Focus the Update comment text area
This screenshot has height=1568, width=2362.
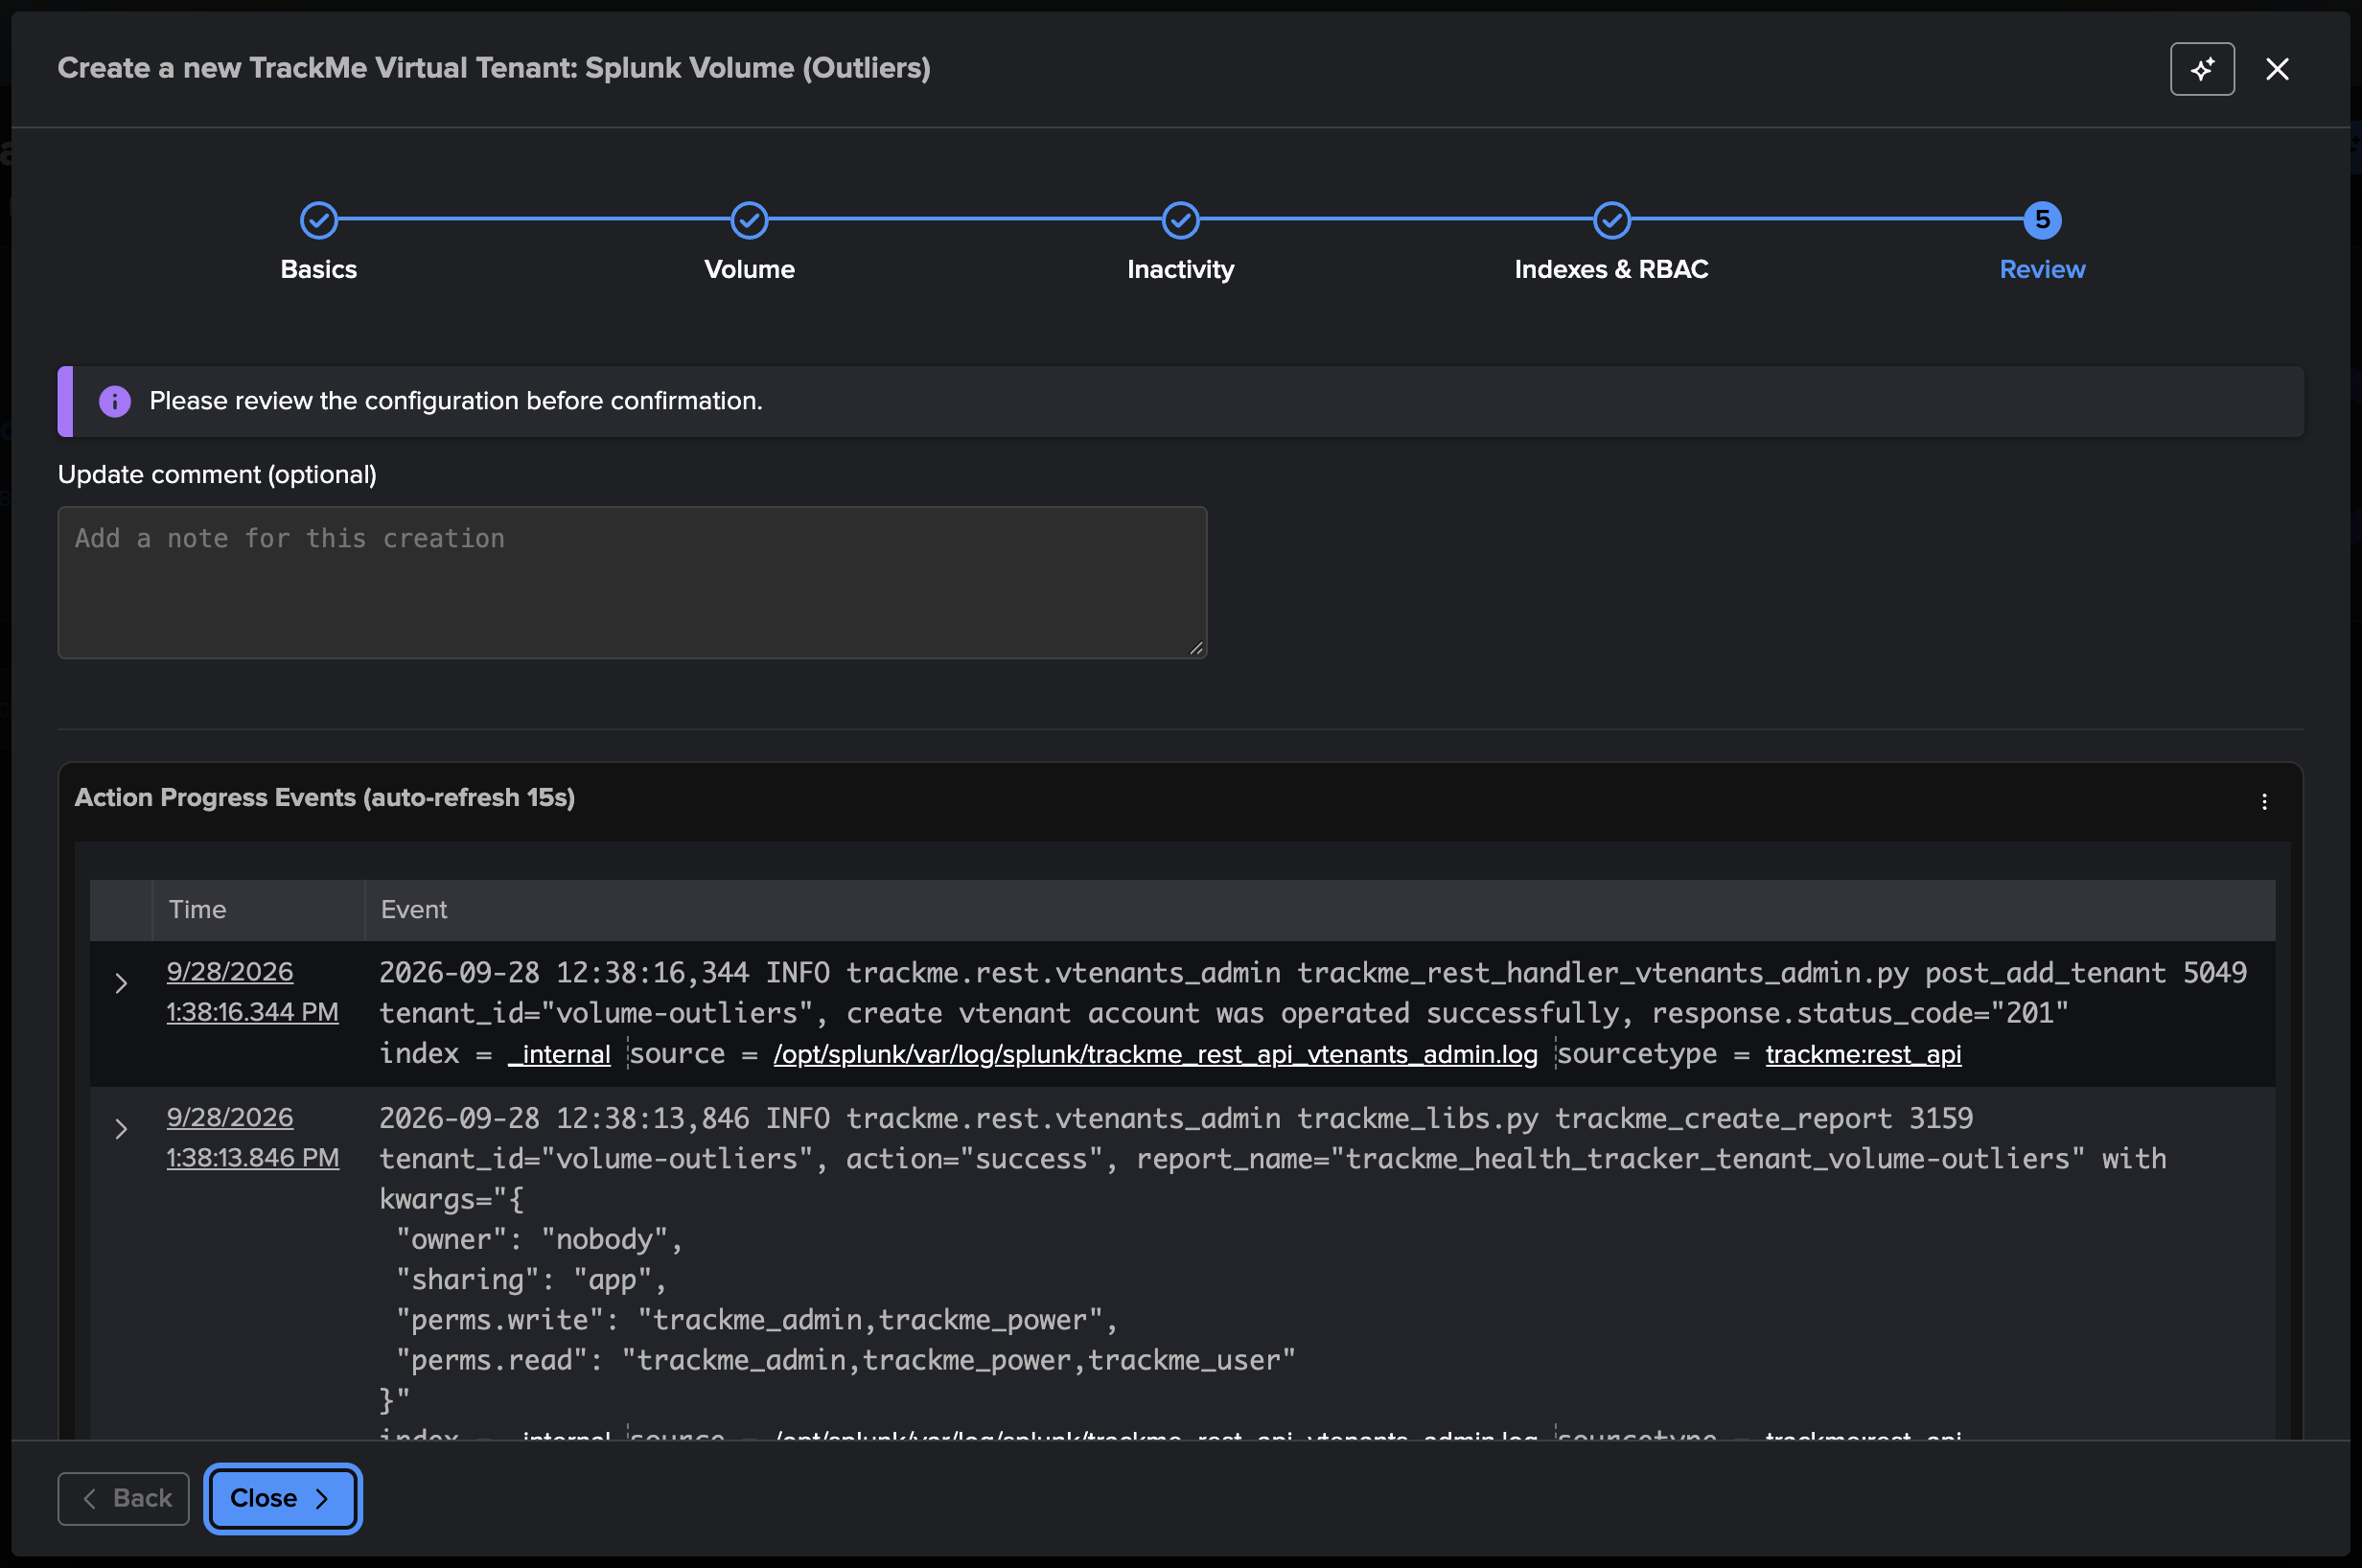pos(632,582)
